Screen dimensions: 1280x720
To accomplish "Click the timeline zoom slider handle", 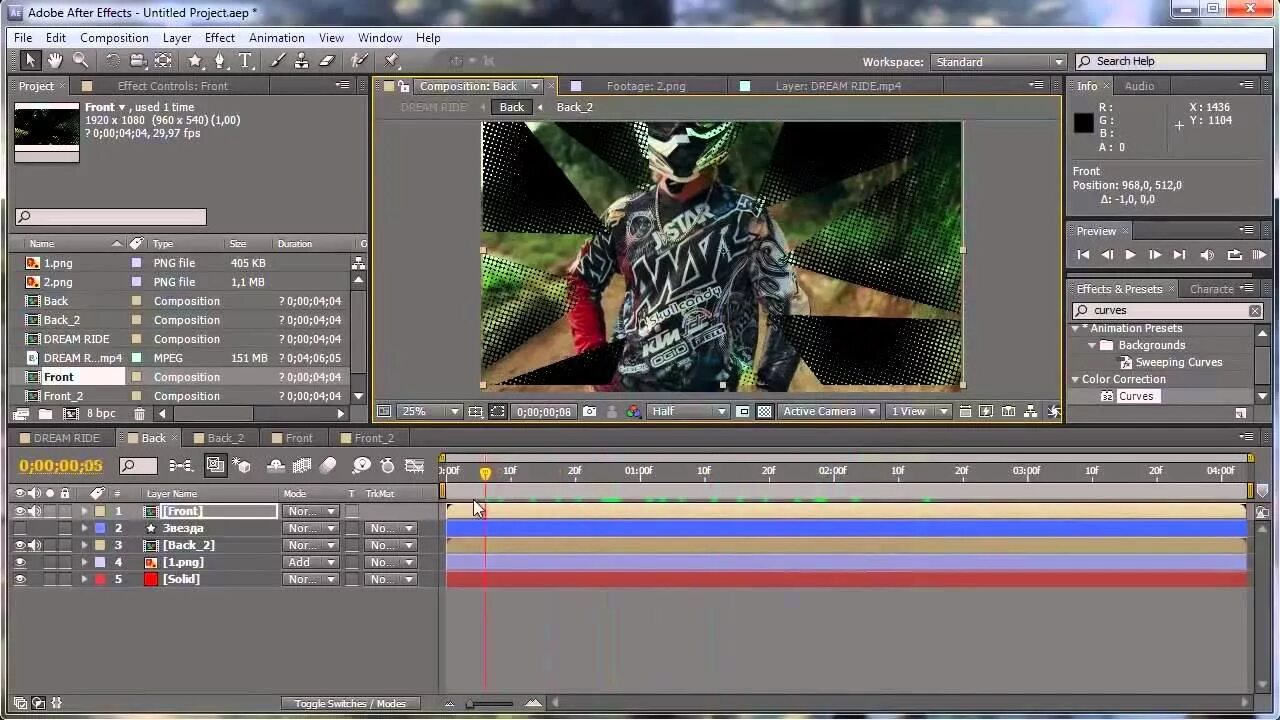I will [x=470, y=704].
